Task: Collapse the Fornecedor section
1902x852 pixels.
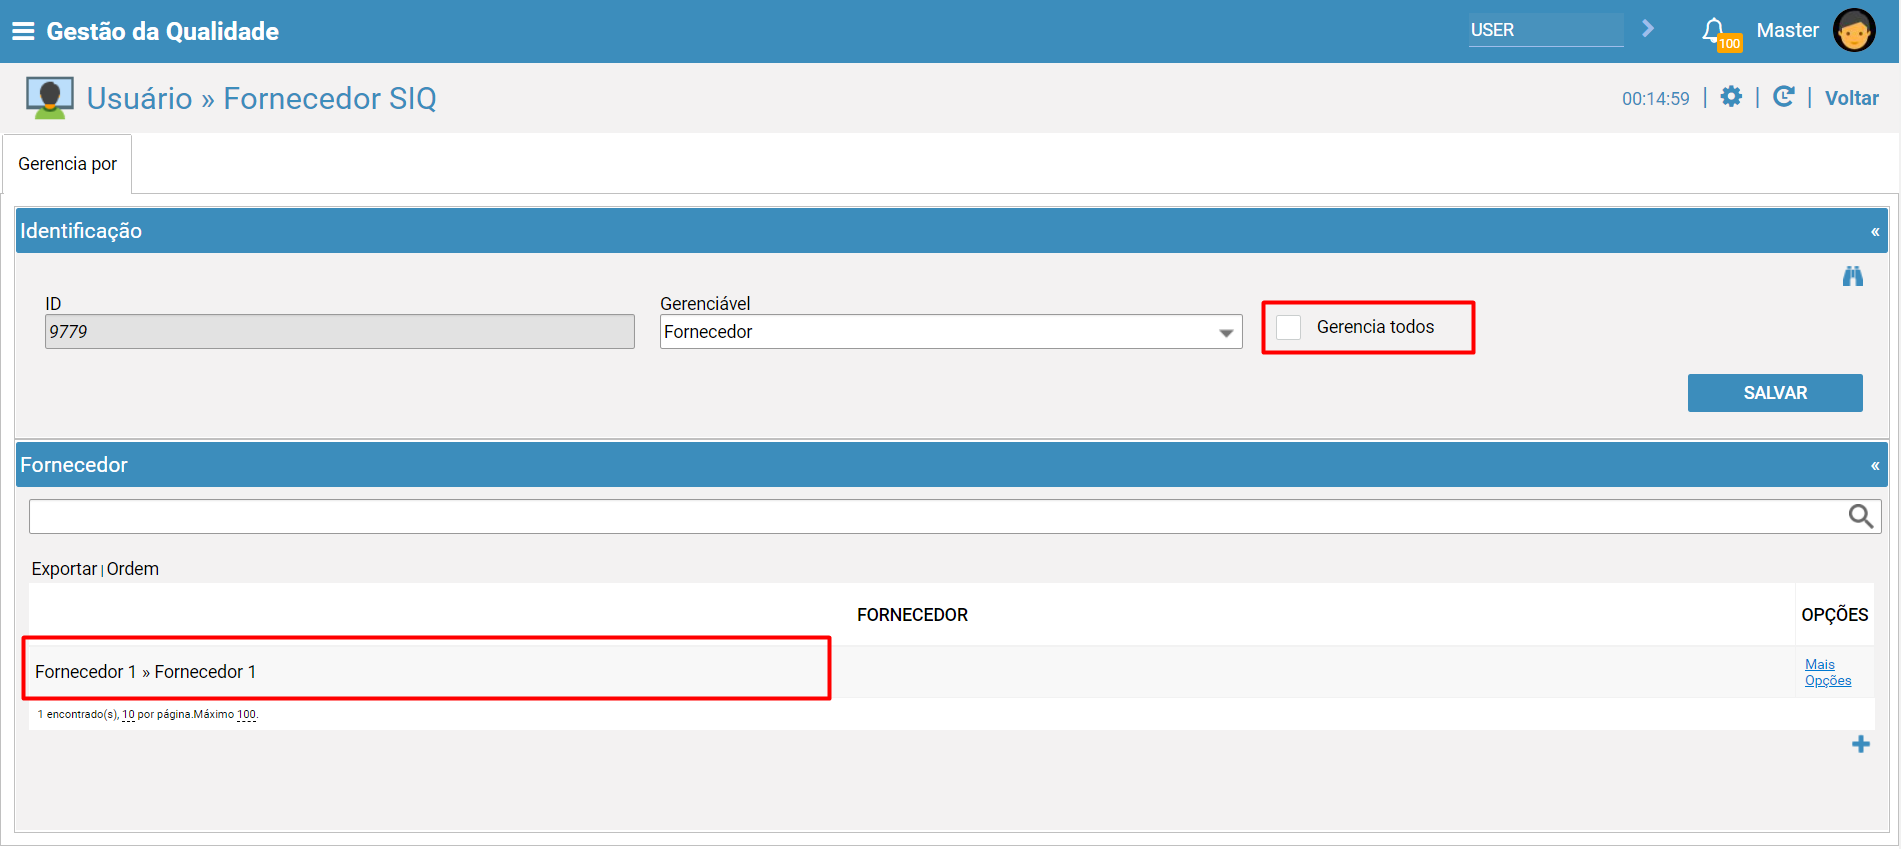Action: pos(1875,465)
